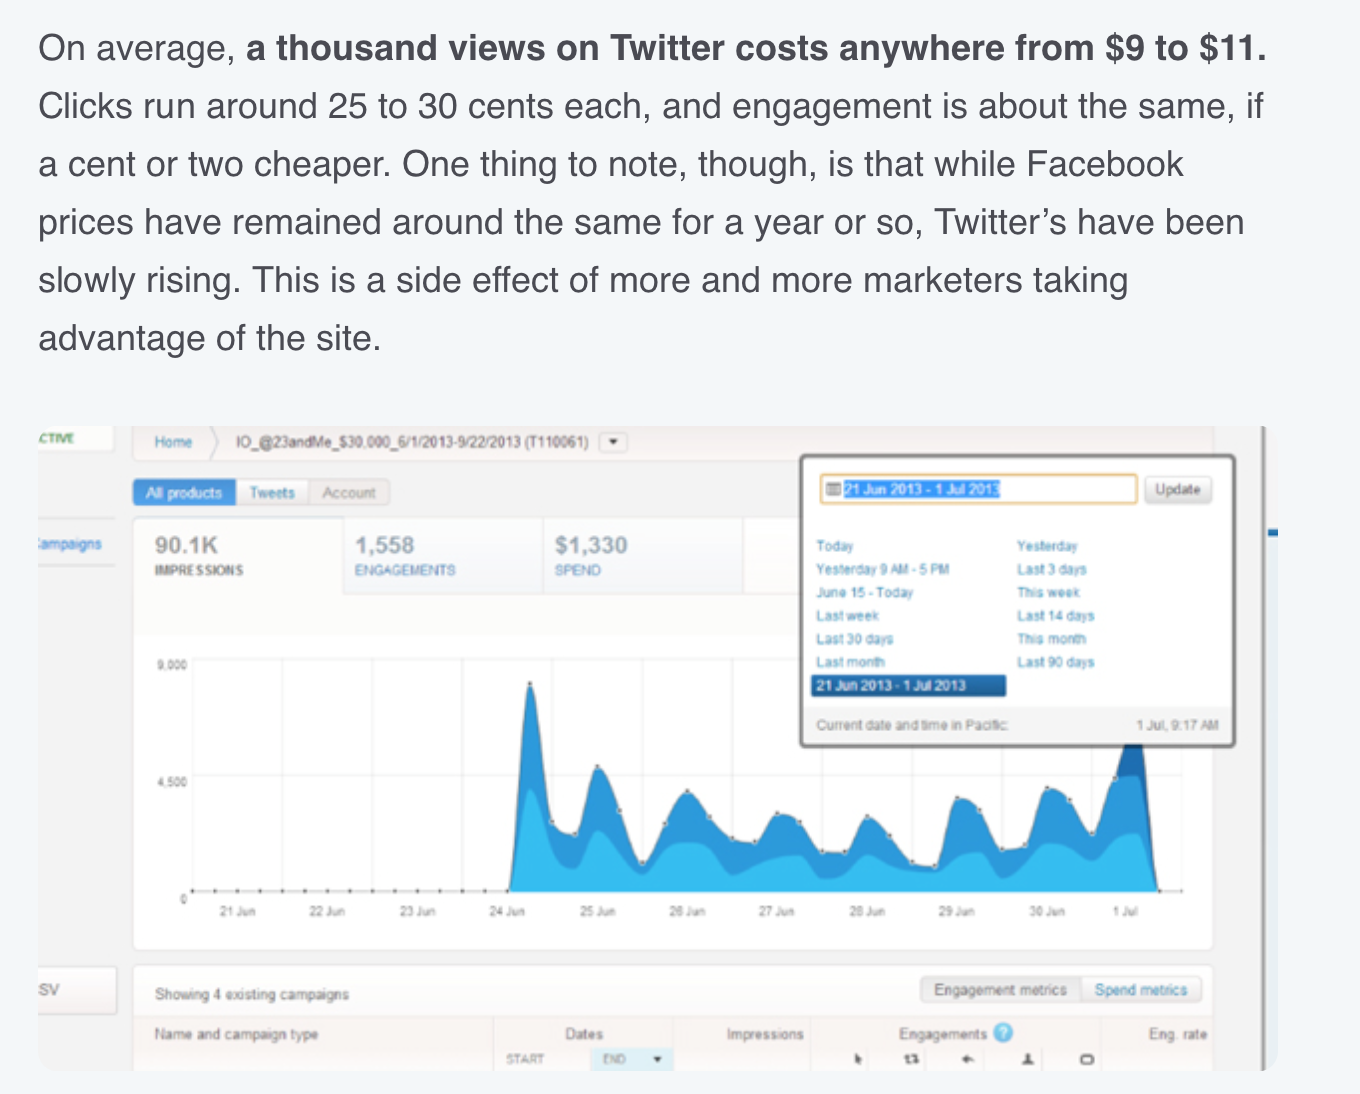Image resolution: width=1360 pixels, height=1094 pixels.
Task: Click the embedded Twitter ads dashboard image
Action: pos(658,747)
